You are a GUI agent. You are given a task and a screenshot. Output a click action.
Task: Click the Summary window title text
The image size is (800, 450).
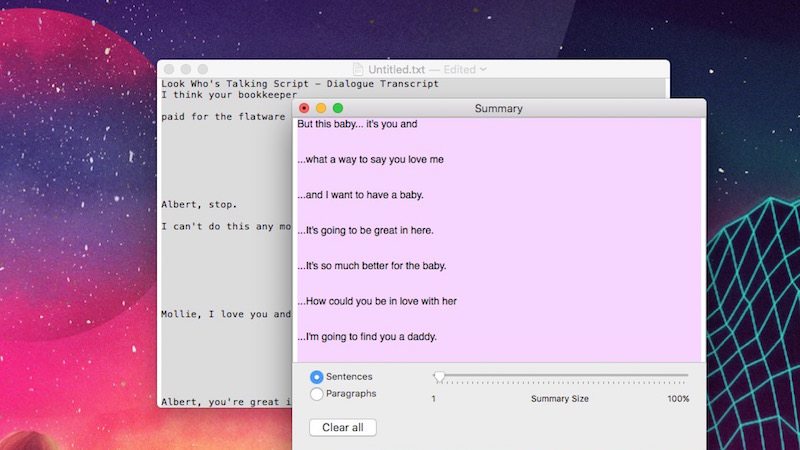point(498,109)
